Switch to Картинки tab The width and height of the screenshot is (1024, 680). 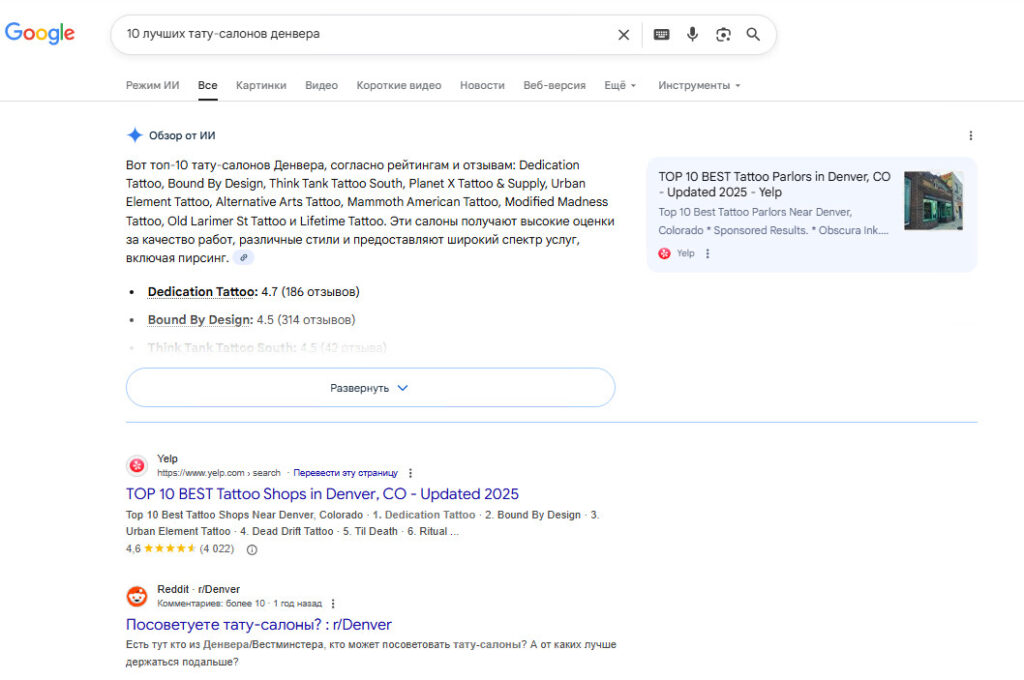point(261,86)
